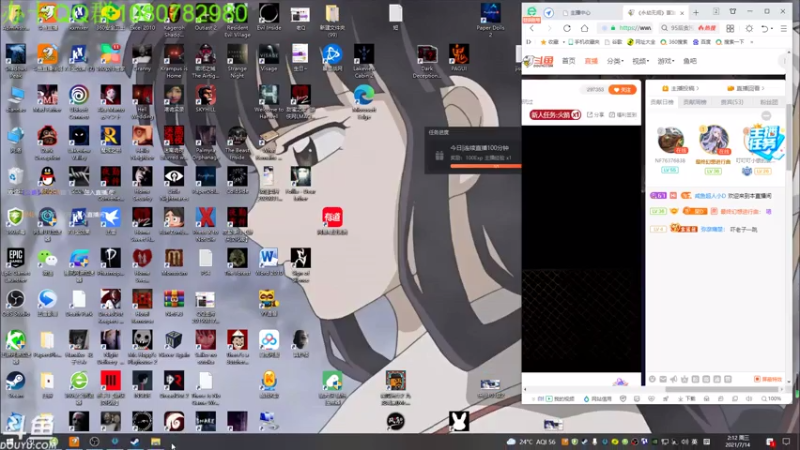Go back in the browser
Screen dimensions: 800x450
[532, 29]
